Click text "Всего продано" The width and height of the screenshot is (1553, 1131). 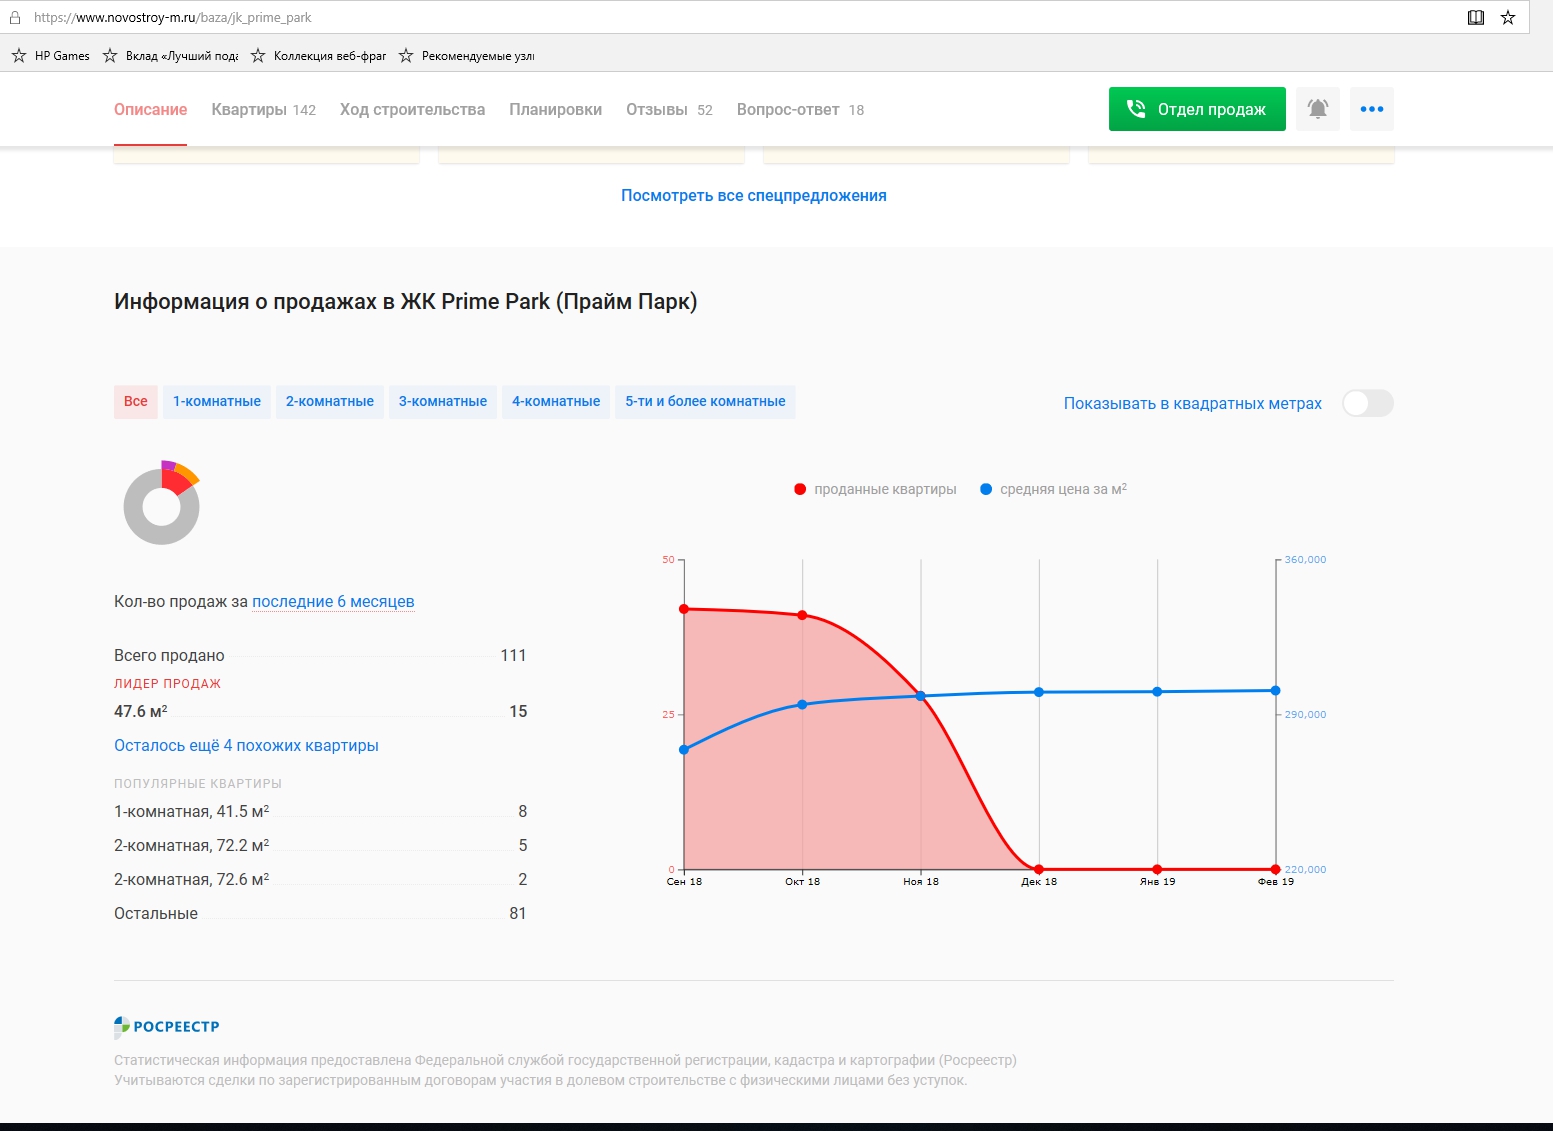tap(169, 656)
